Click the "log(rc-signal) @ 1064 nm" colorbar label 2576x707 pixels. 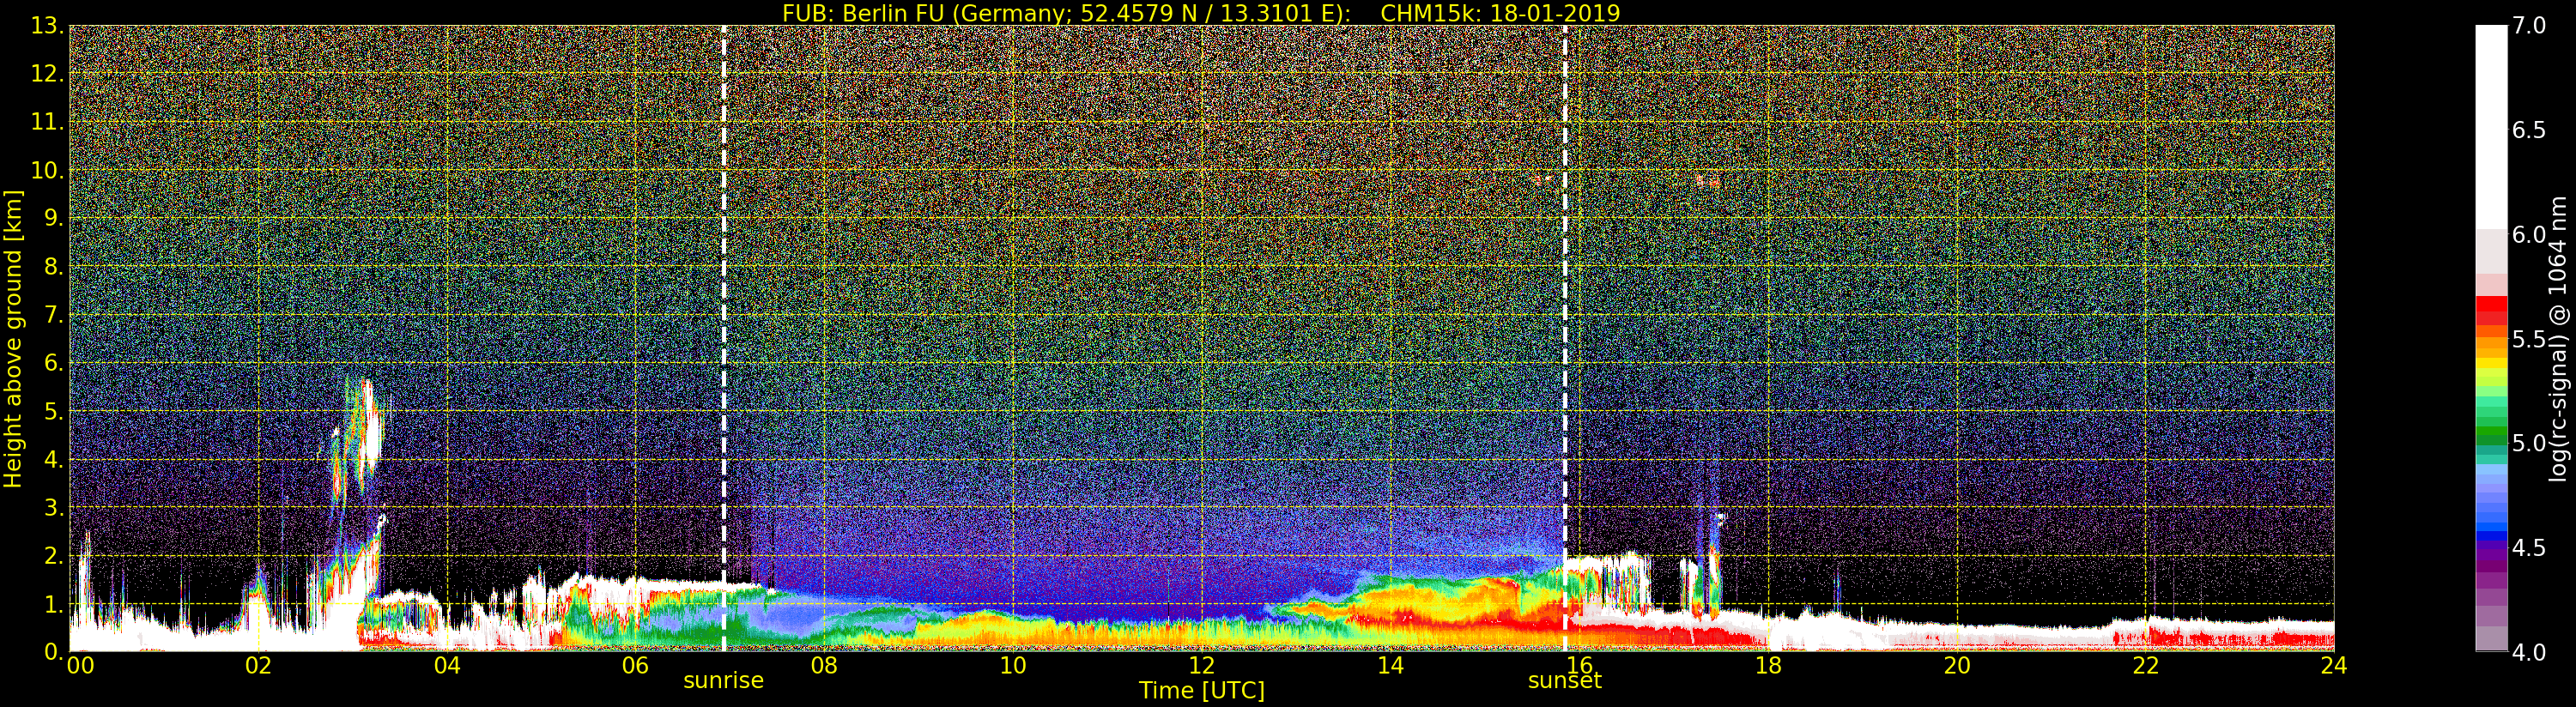pos(2559,338)
